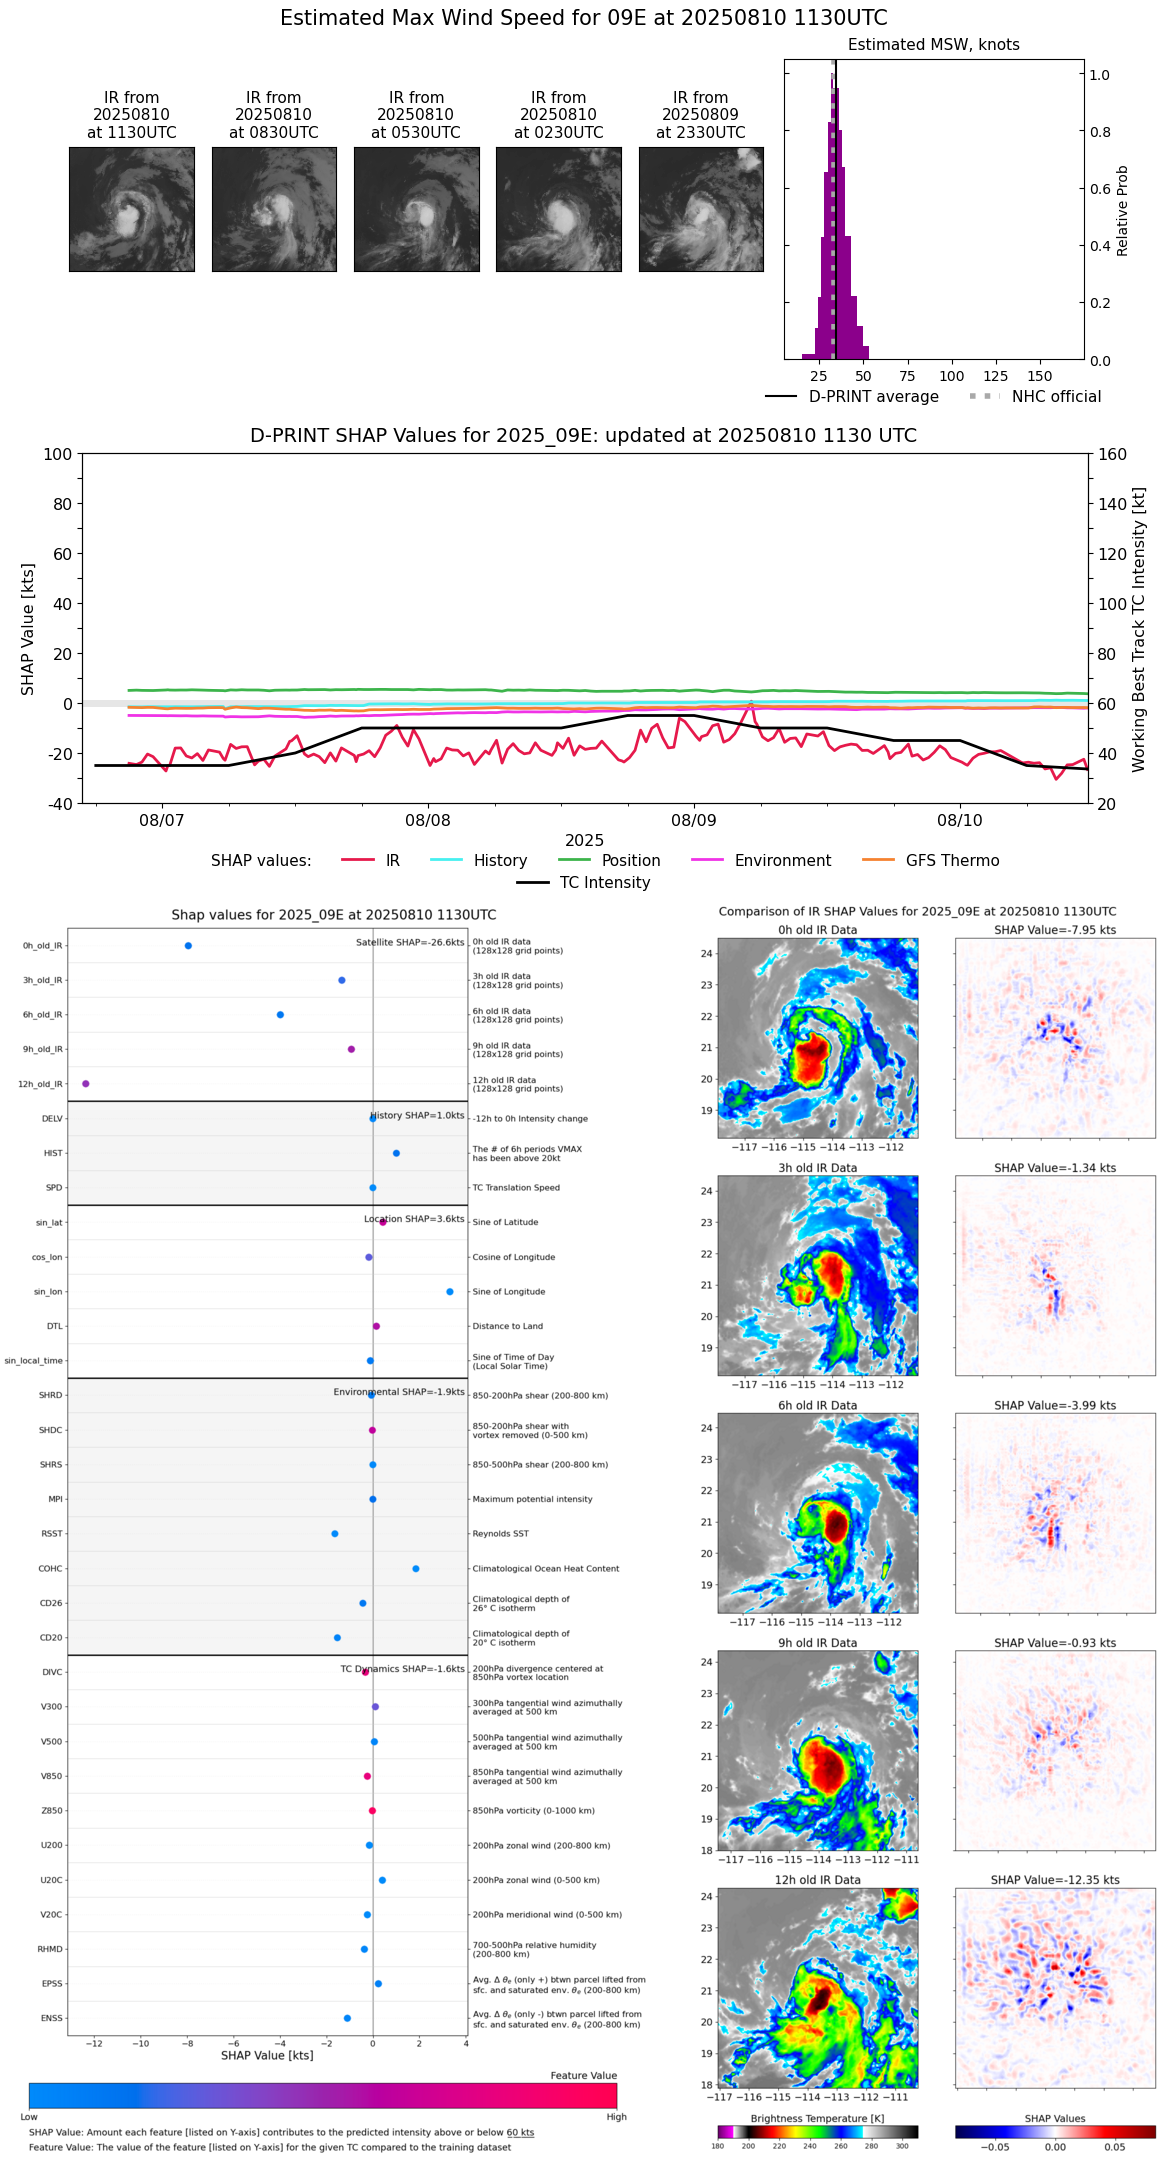Click the 12h_old_IR purple data point
Screen dimensions: 1168x2158
(x=86, y=1083)
